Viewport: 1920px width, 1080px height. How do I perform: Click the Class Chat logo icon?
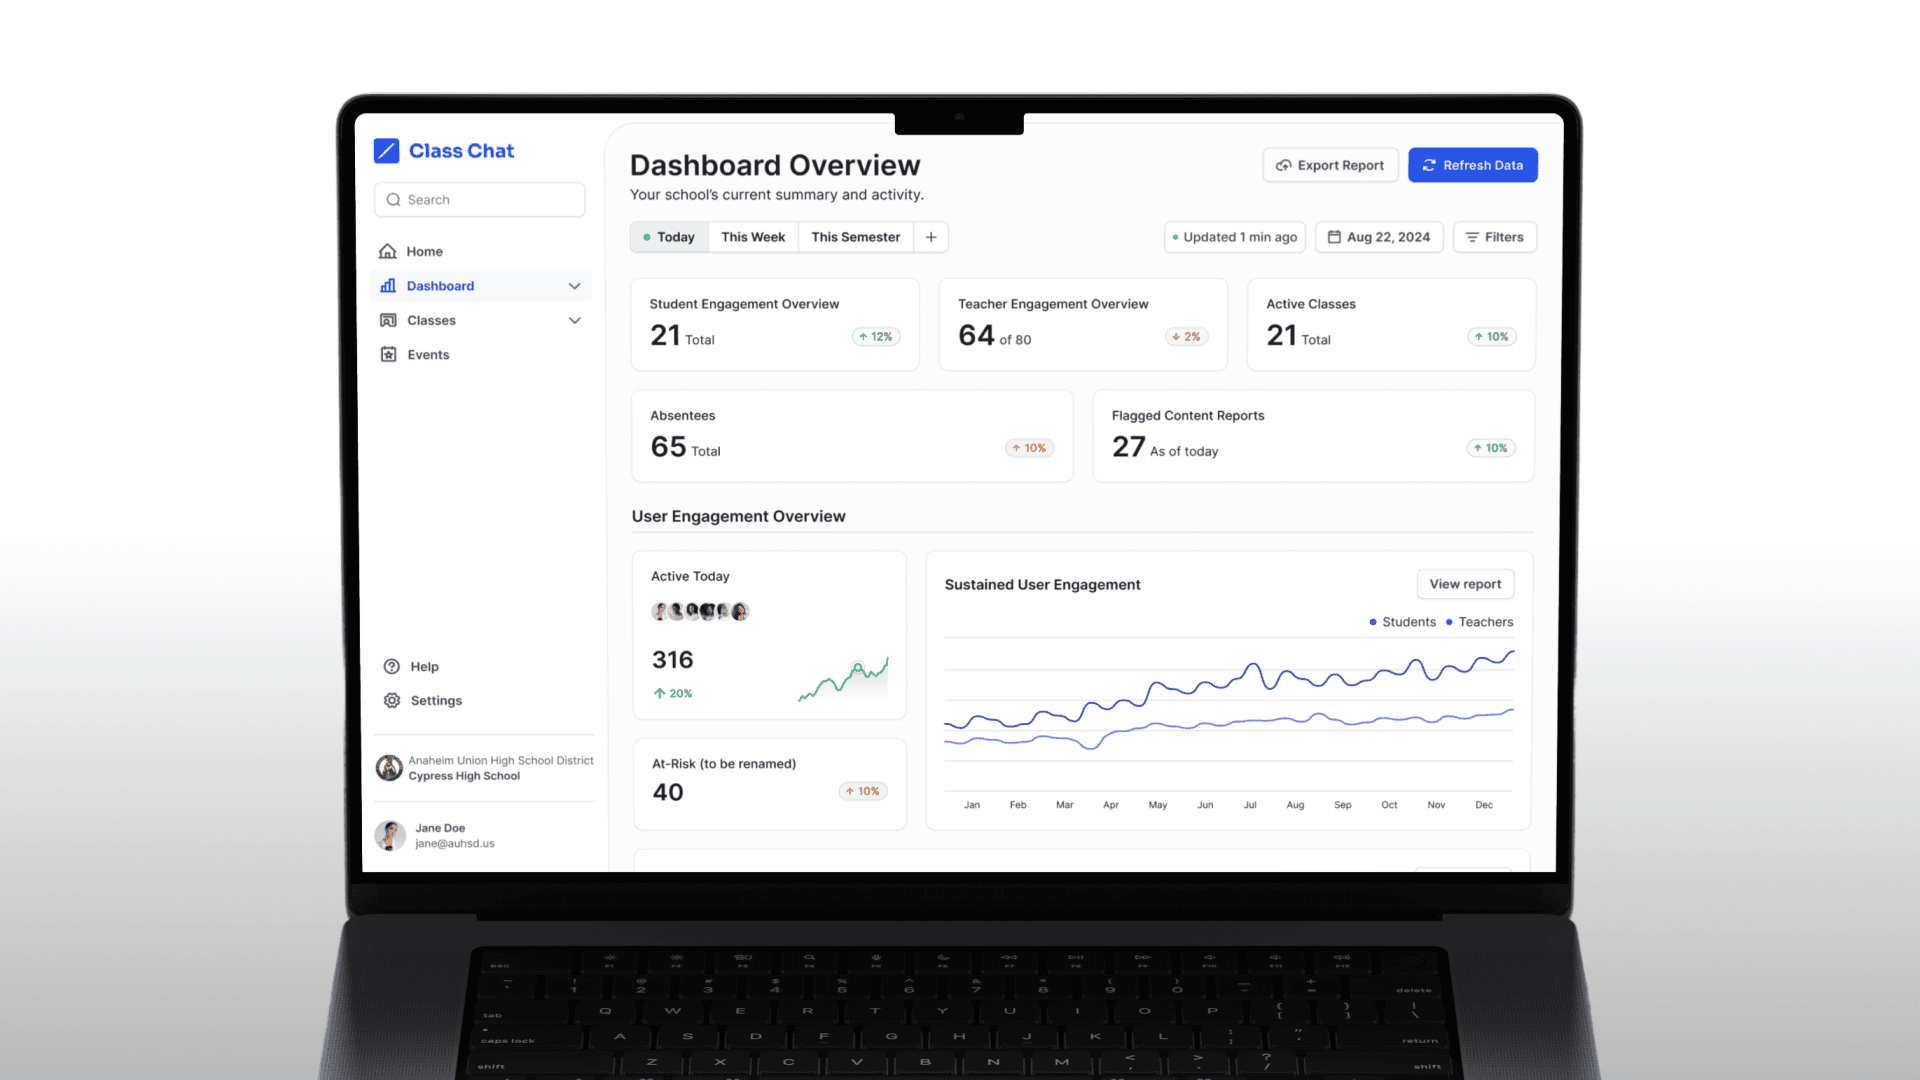click(386, 151)
